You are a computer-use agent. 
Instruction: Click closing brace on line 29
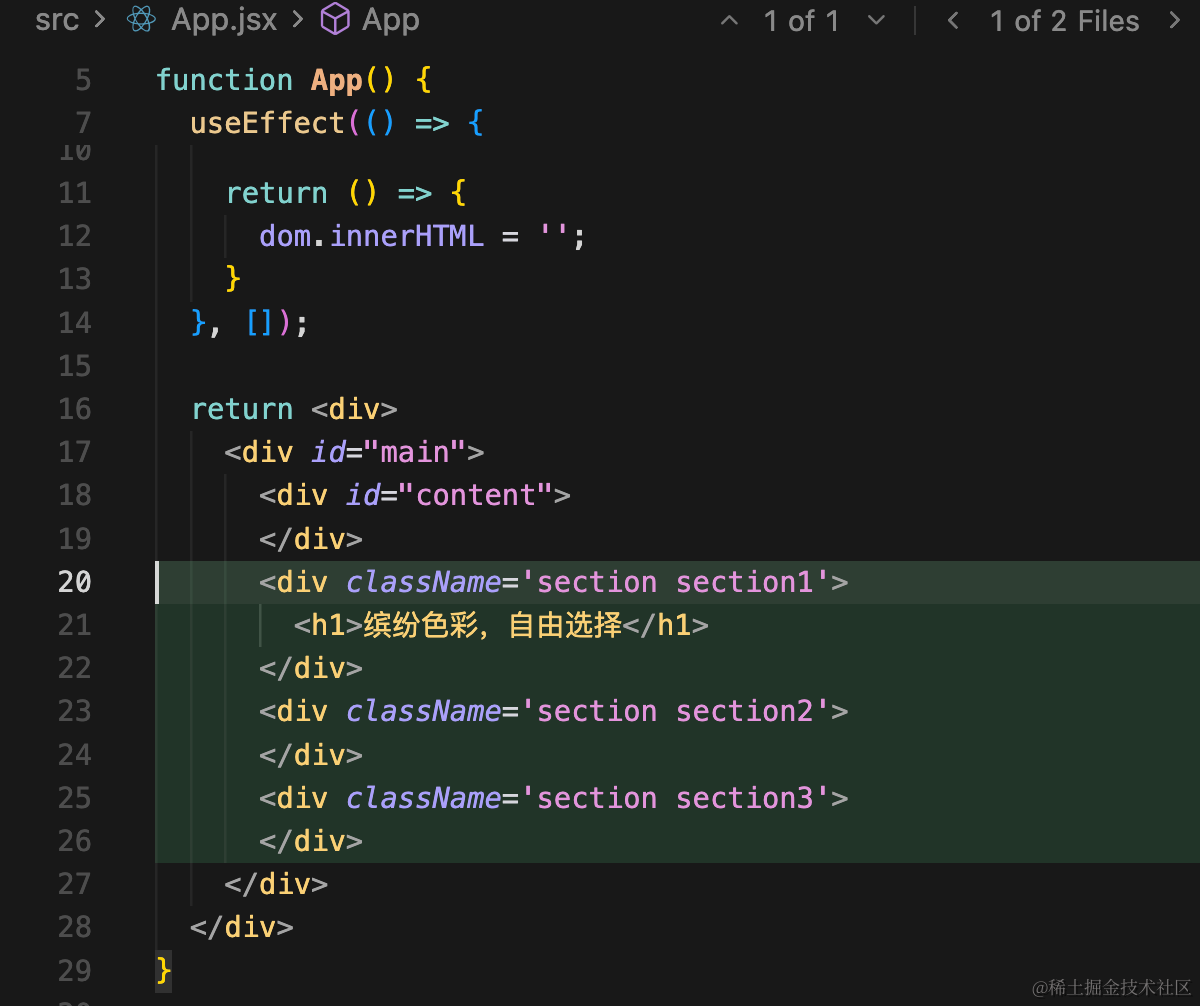click(x=164, y=971)
